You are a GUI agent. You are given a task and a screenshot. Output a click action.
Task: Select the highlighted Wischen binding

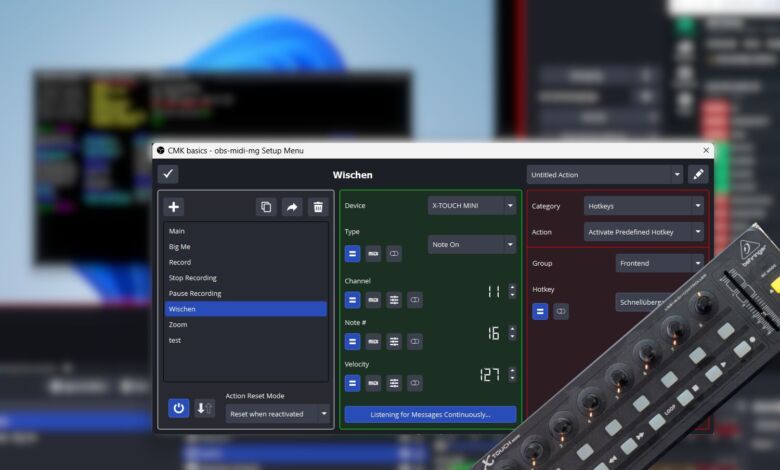click(246, 309)
